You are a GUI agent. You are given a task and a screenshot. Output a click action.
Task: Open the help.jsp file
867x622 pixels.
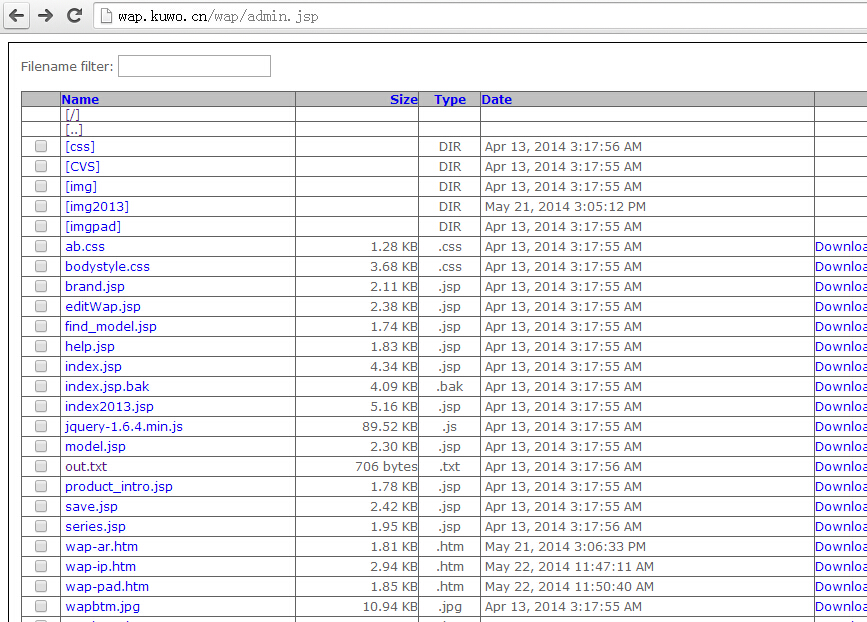point(90,346)
